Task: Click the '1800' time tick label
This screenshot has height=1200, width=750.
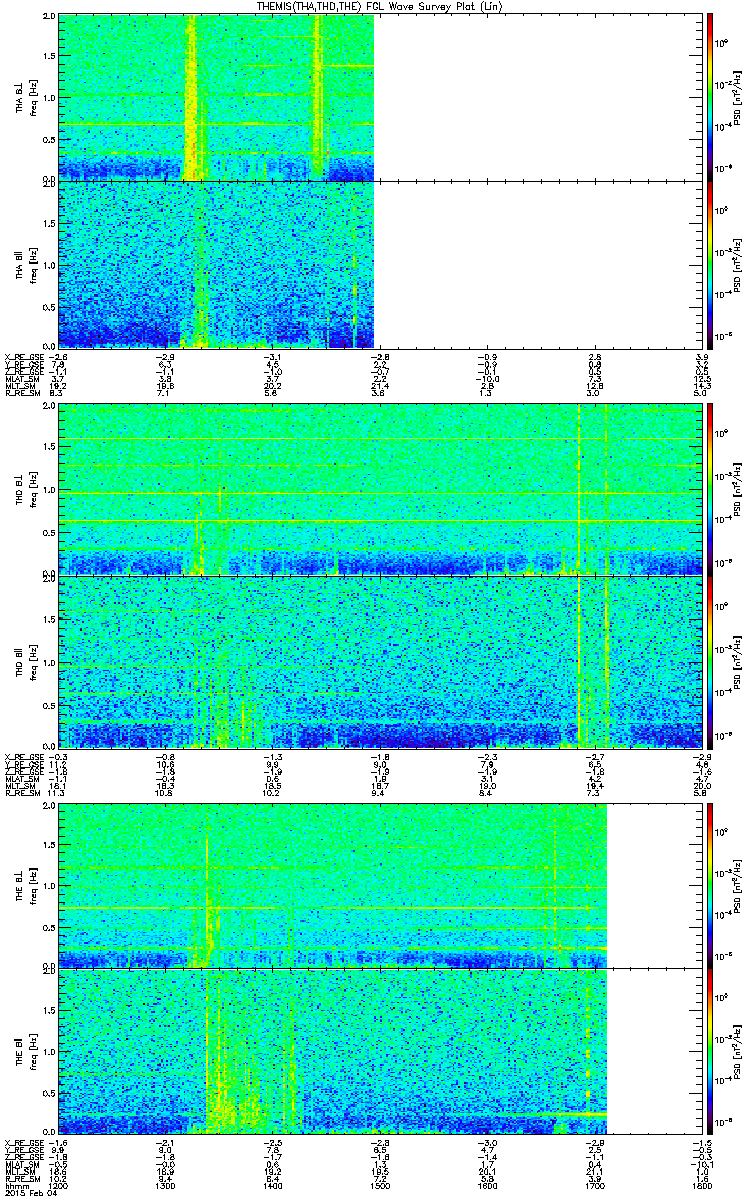Action: pyautogui.click(x=702, y=1186)
